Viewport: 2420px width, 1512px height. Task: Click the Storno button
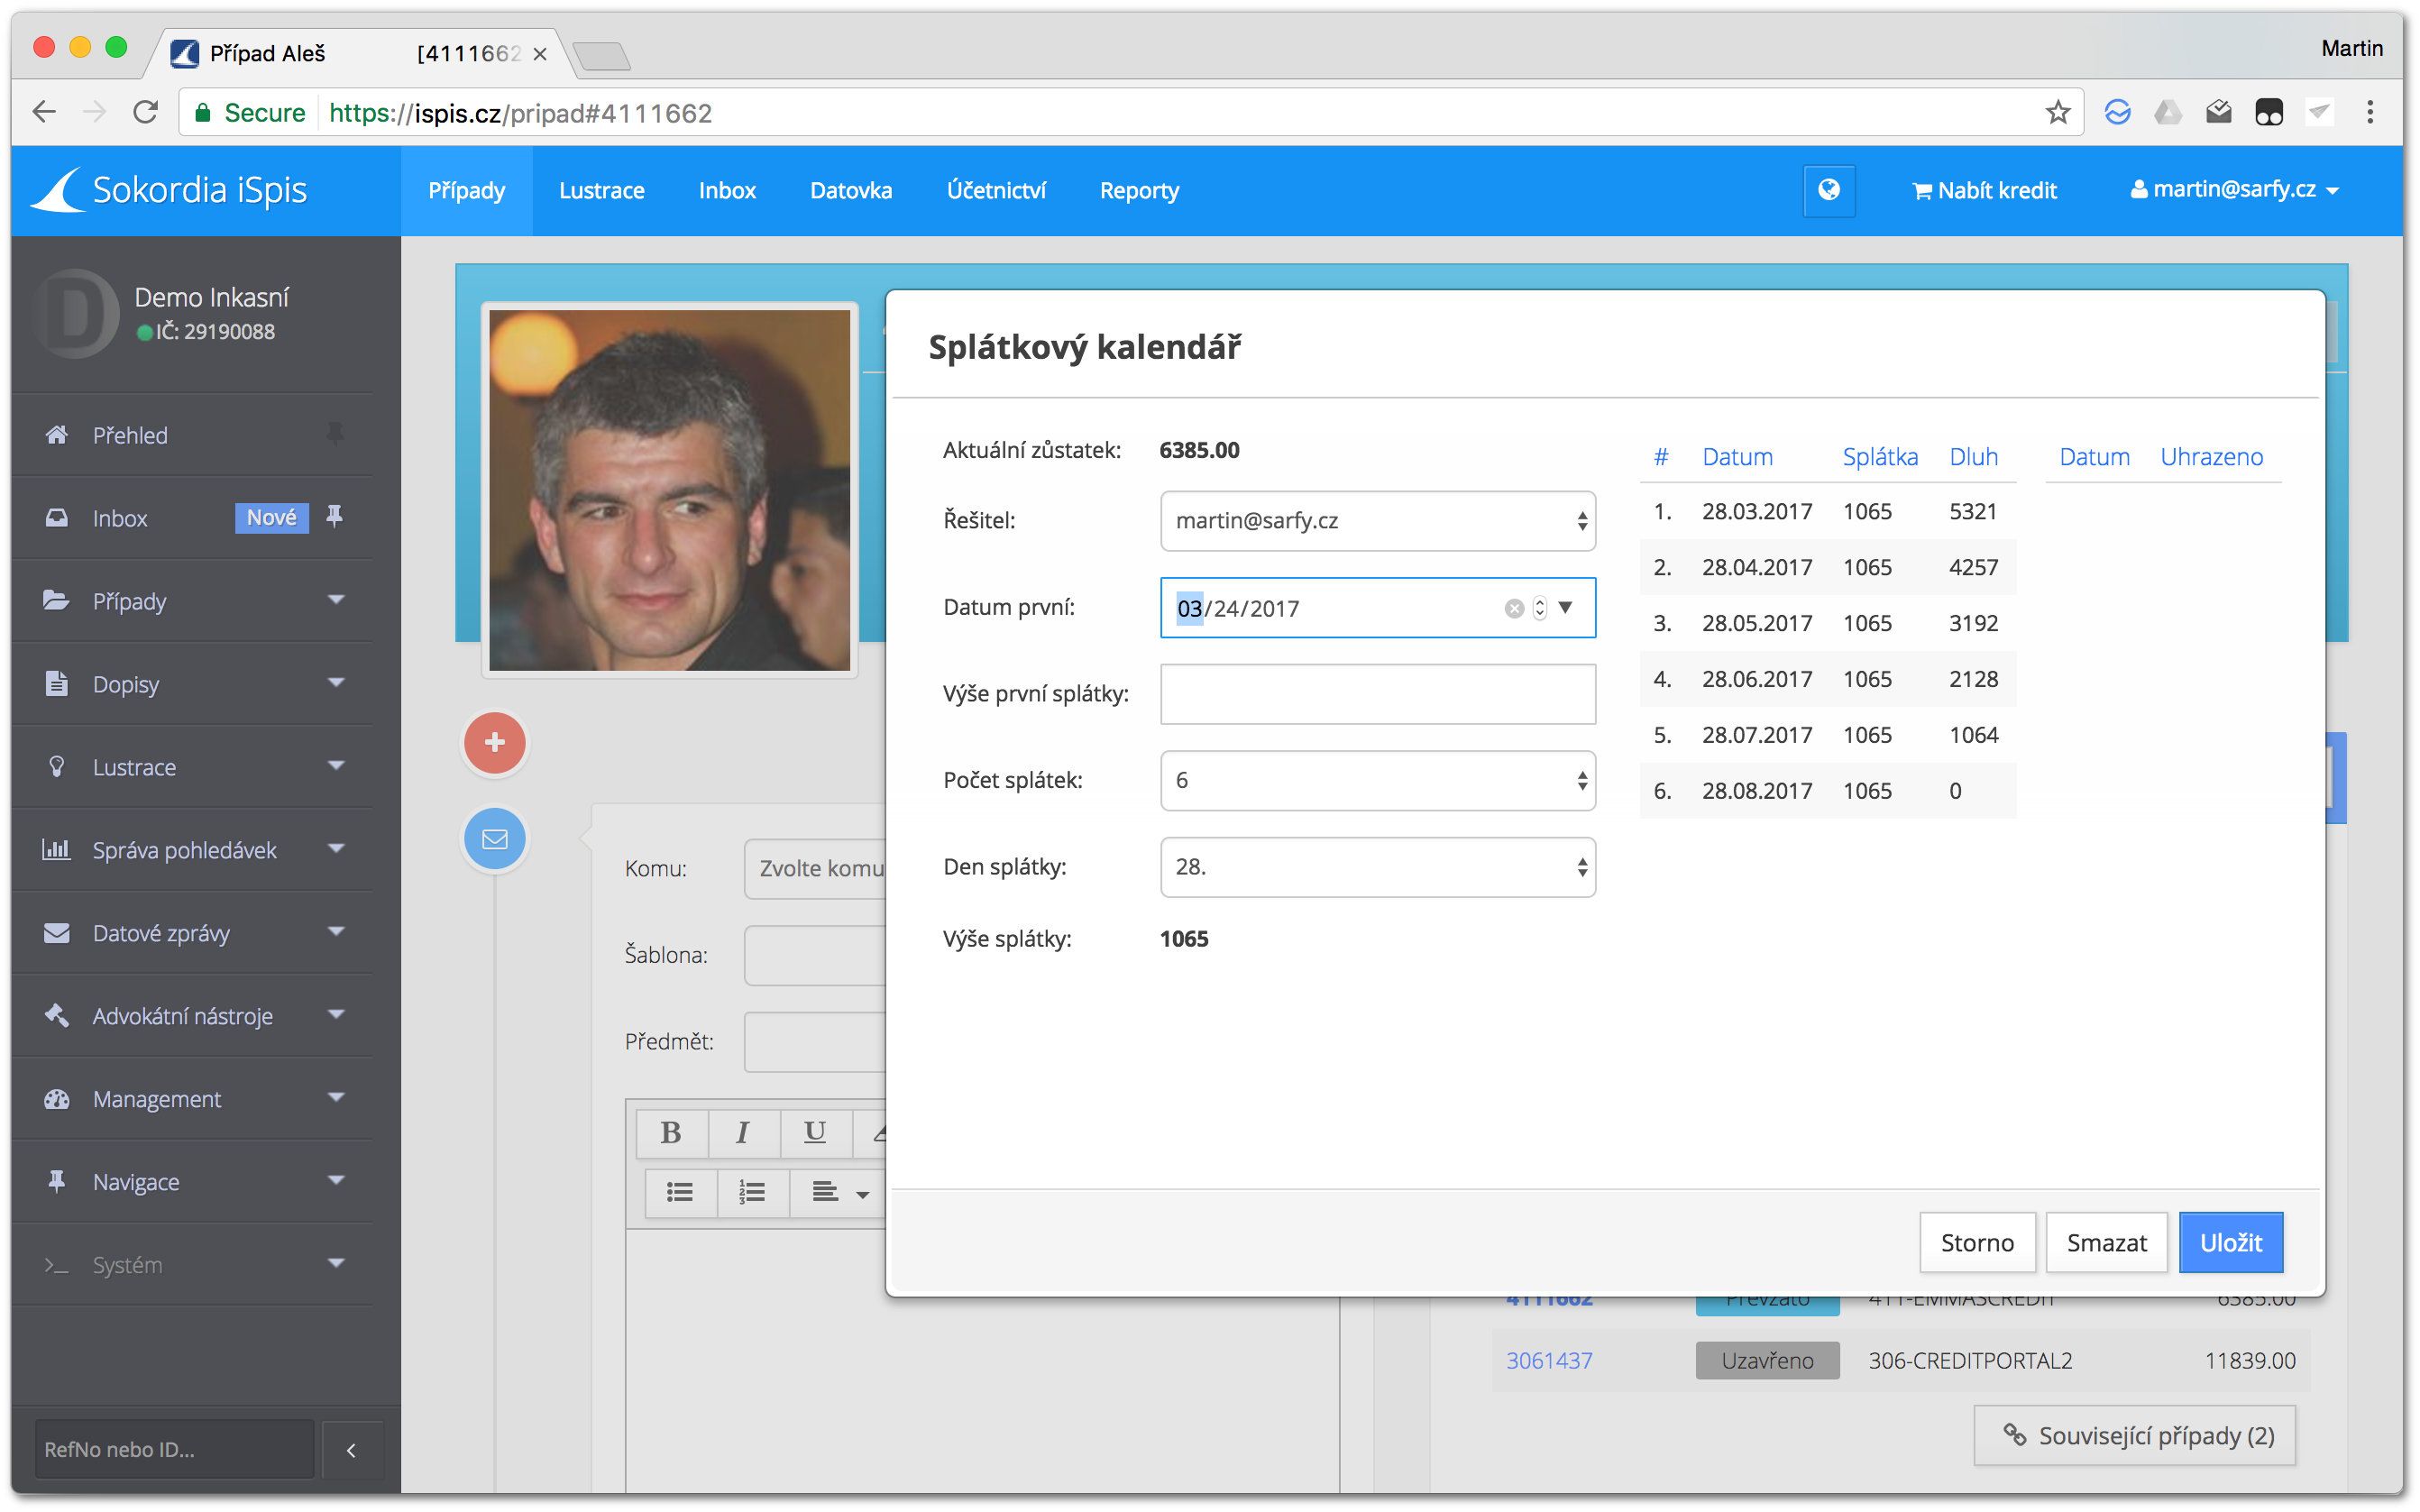tap(1977, 1242)
